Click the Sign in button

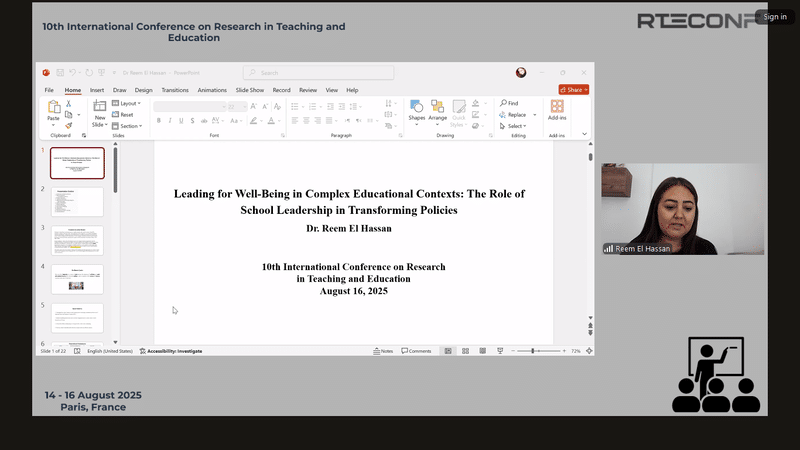tap(775, 17)
